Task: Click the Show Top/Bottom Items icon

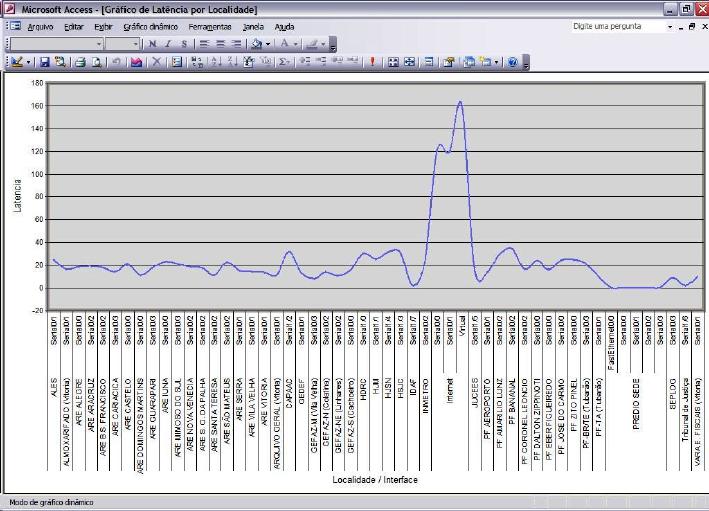Action: coord(266,62)
